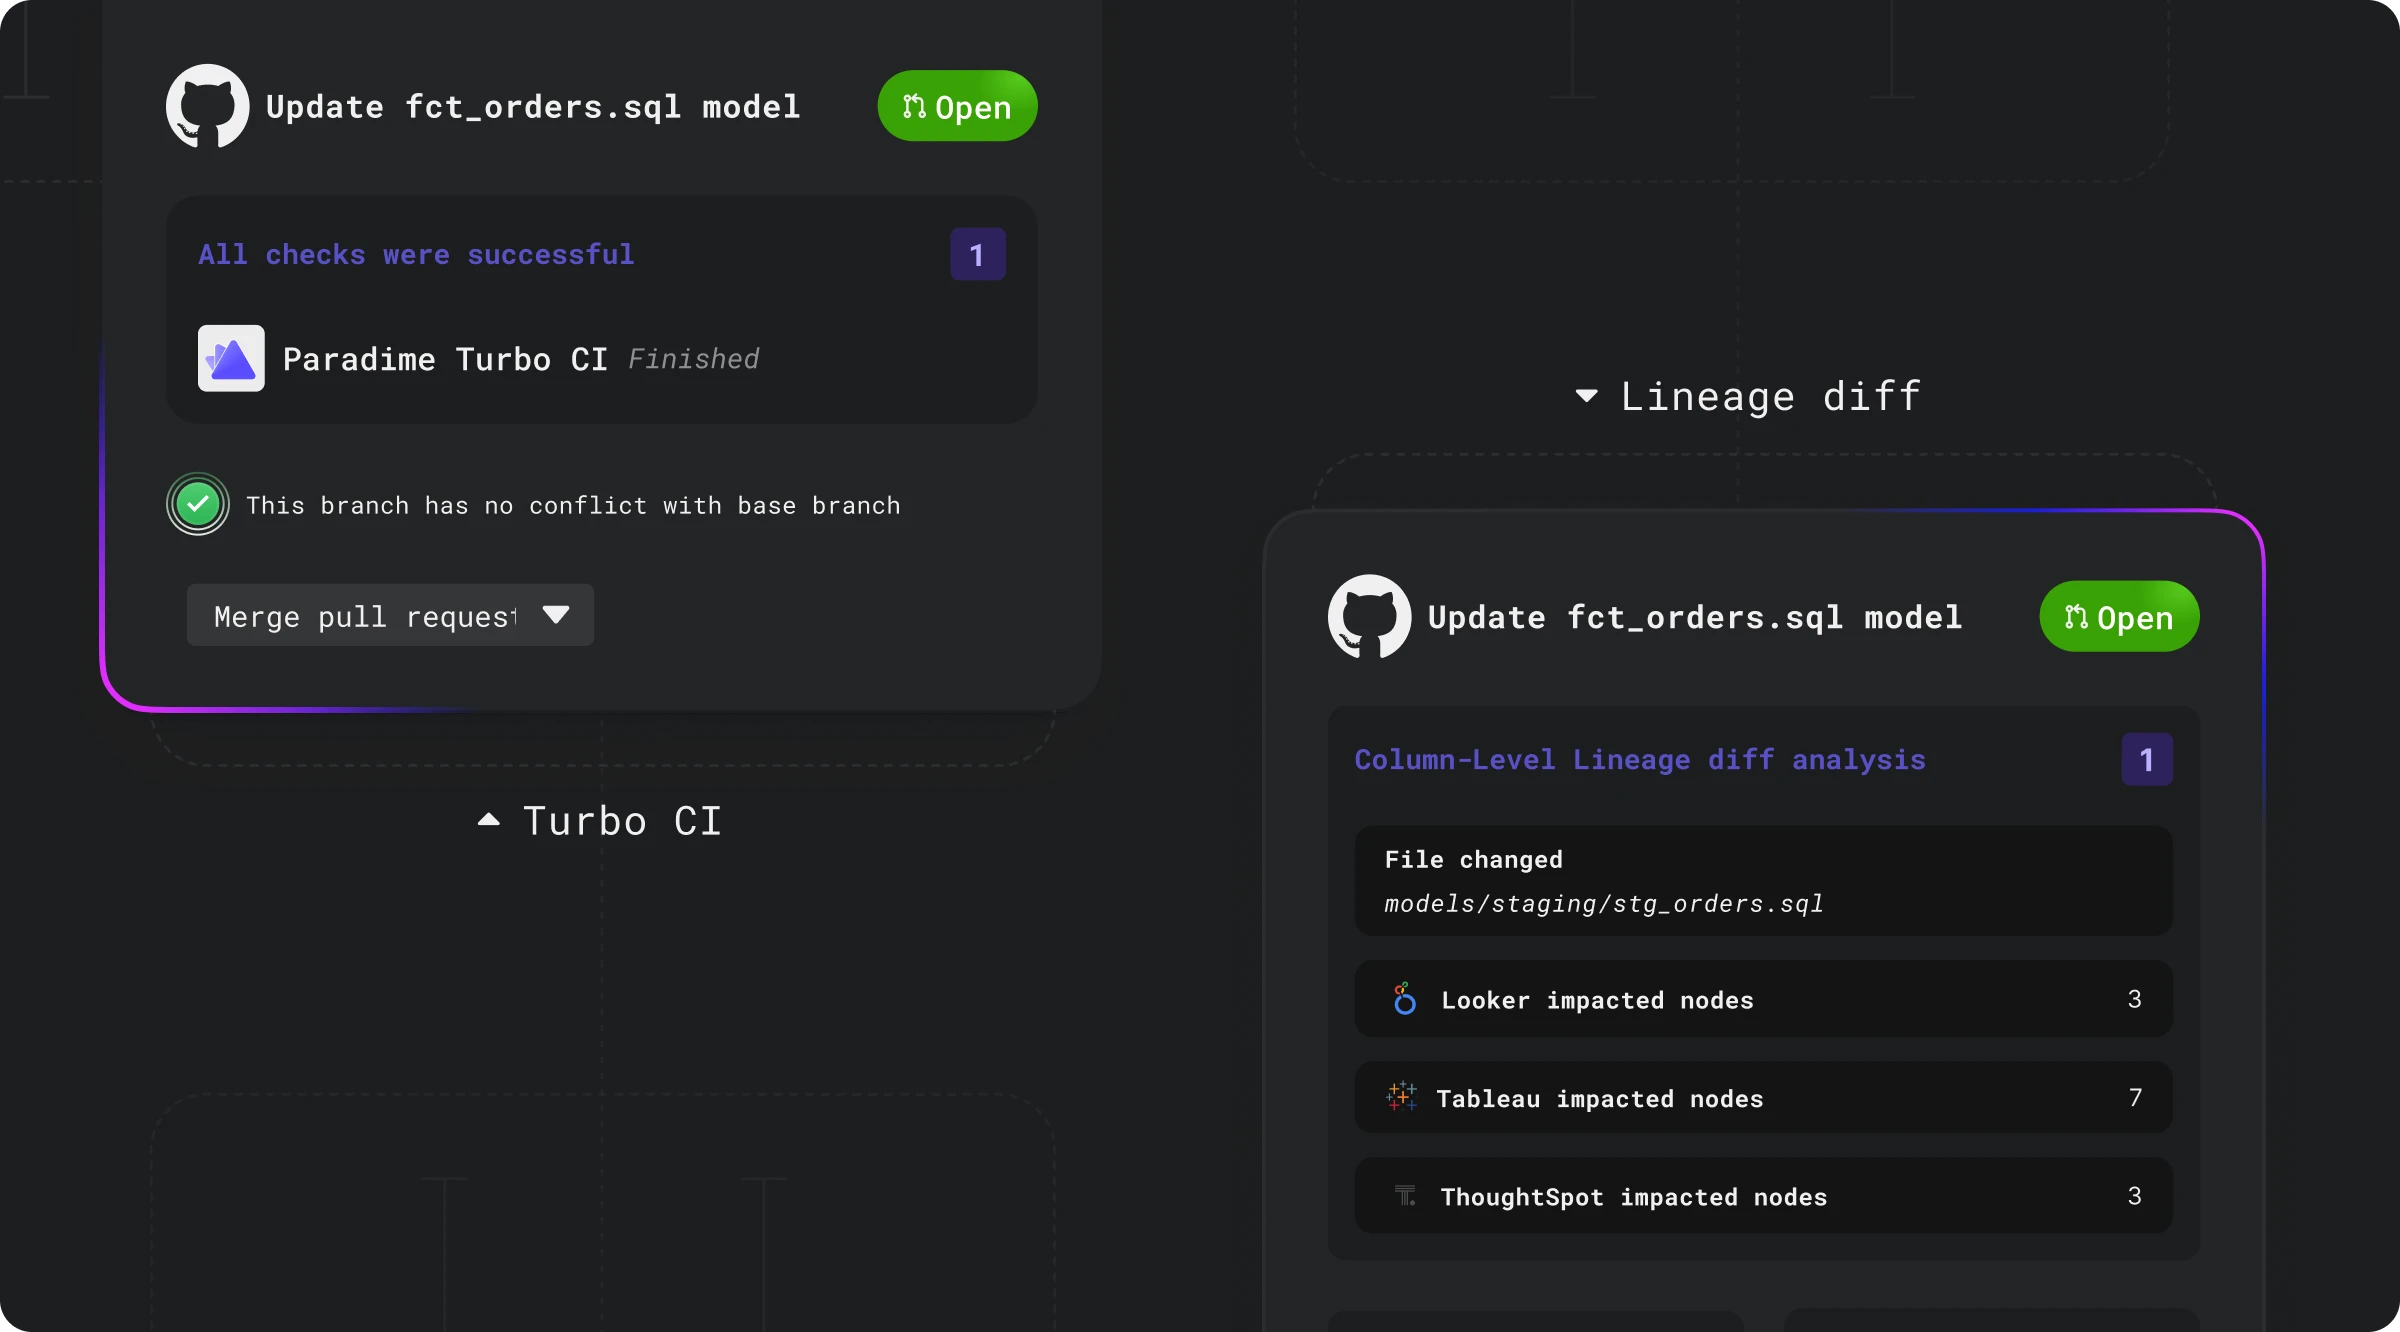Click Lineage diff analysis count badge
The height and width of the screenshot is (1332, 2400).
tap(2146, 760)
